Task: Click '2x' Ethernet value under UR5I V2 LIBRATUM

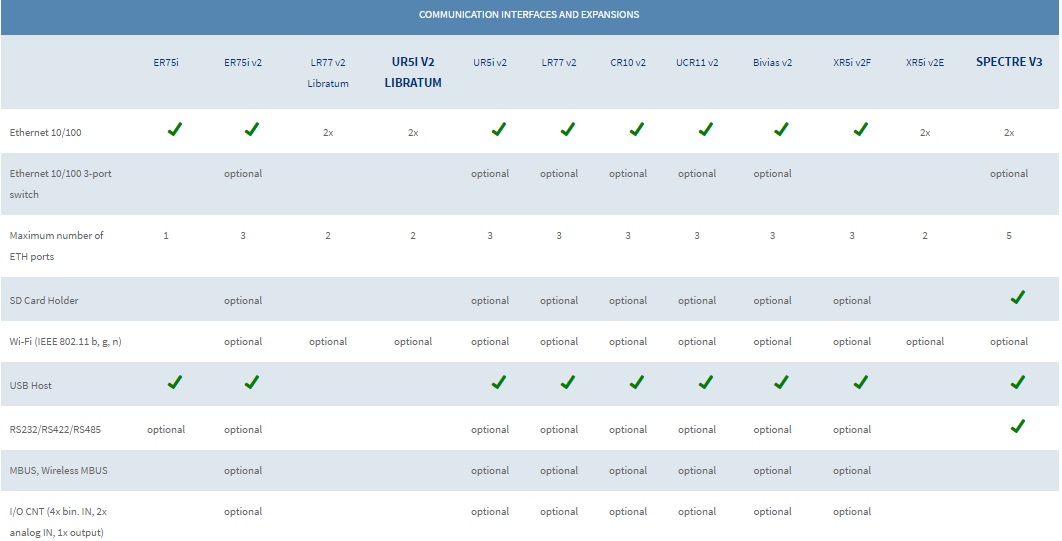Action: pyautogui.click(x=413, y=133)
